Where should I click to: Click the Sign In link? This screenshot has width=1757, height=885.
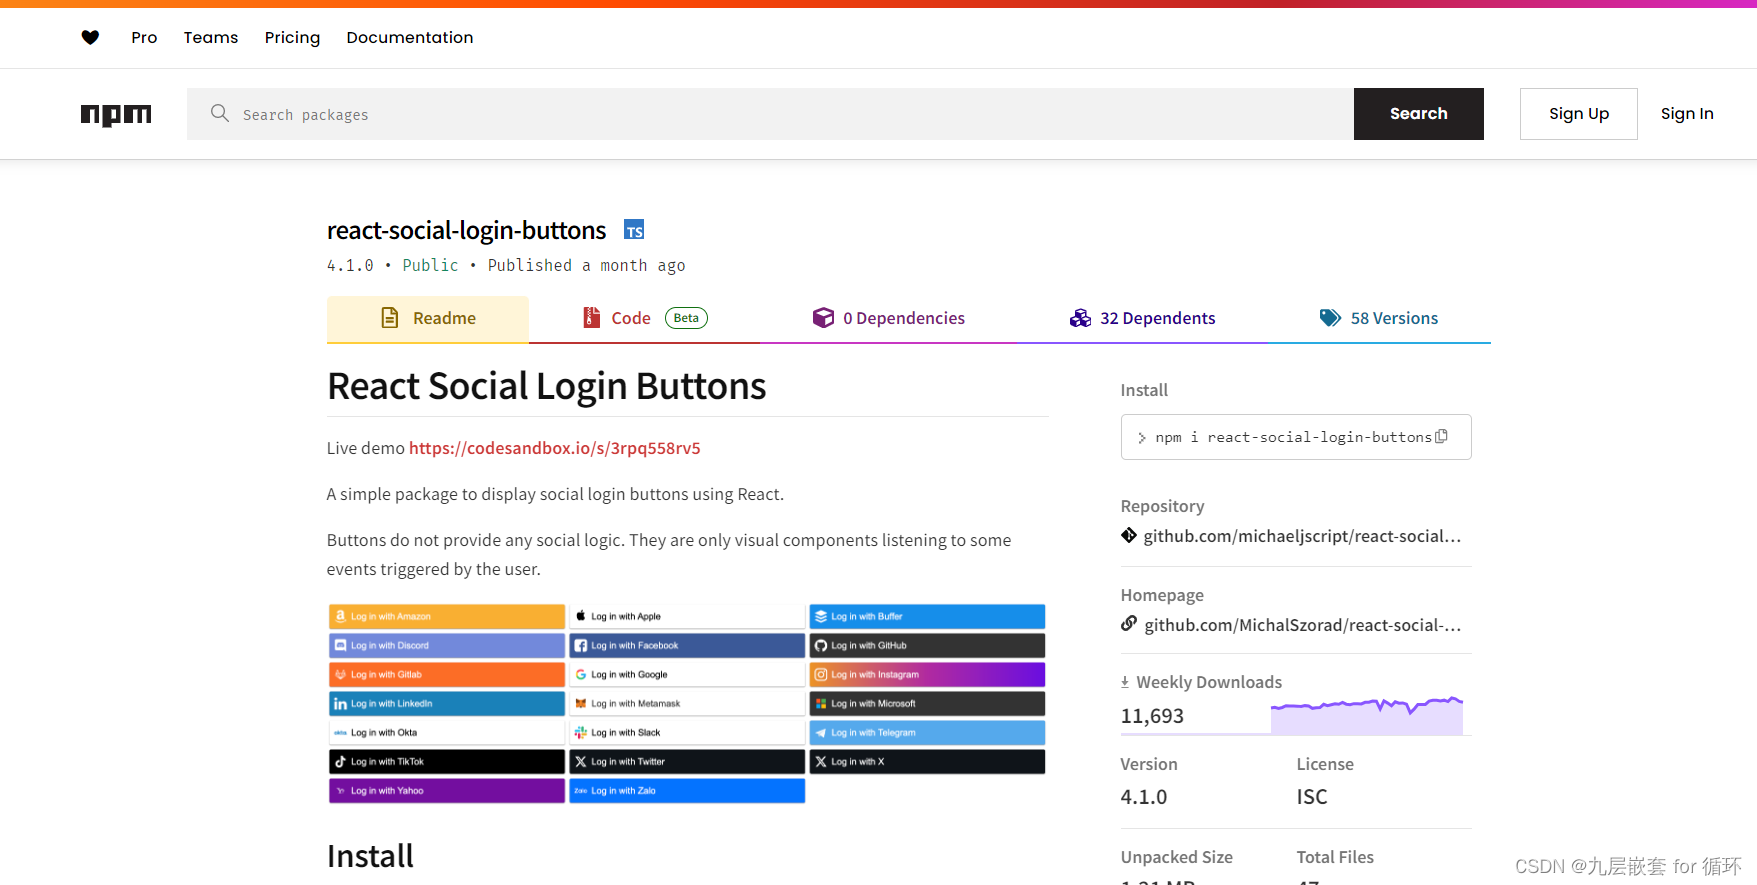(x=1687, y=114)
